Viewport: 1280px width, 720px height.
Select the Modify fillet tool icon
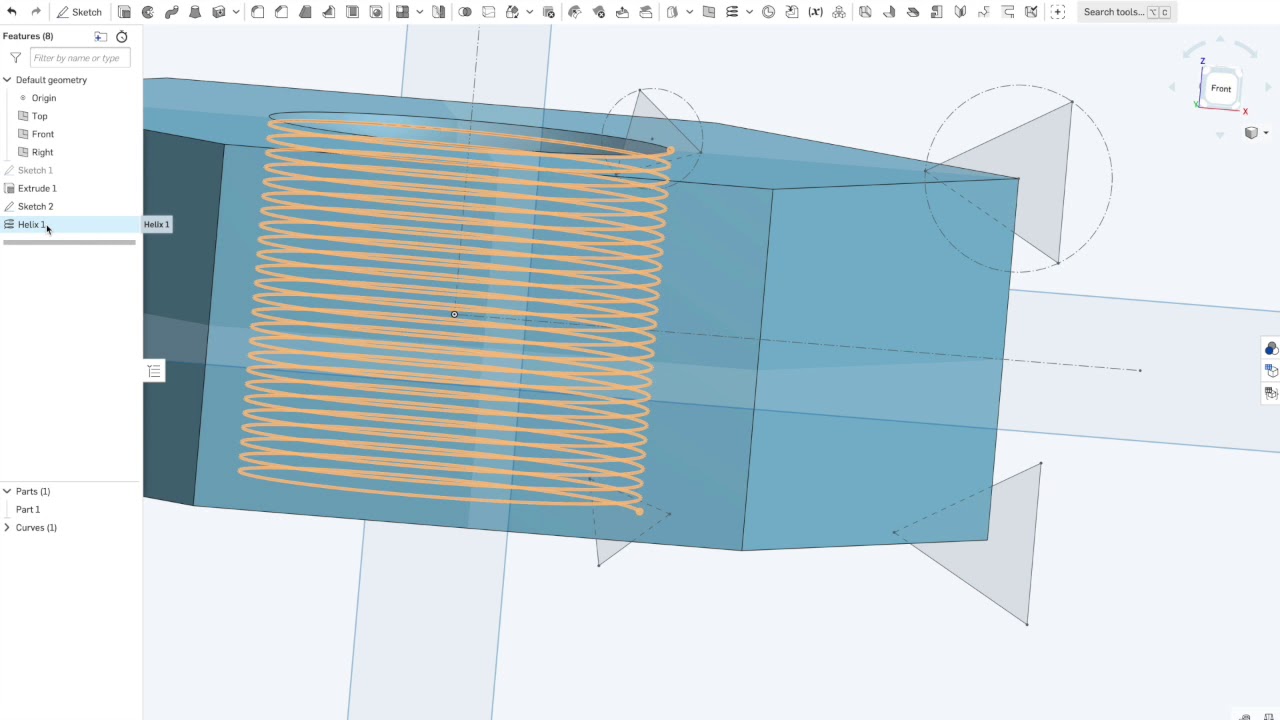pyautogui.click(x=574, y=12)
